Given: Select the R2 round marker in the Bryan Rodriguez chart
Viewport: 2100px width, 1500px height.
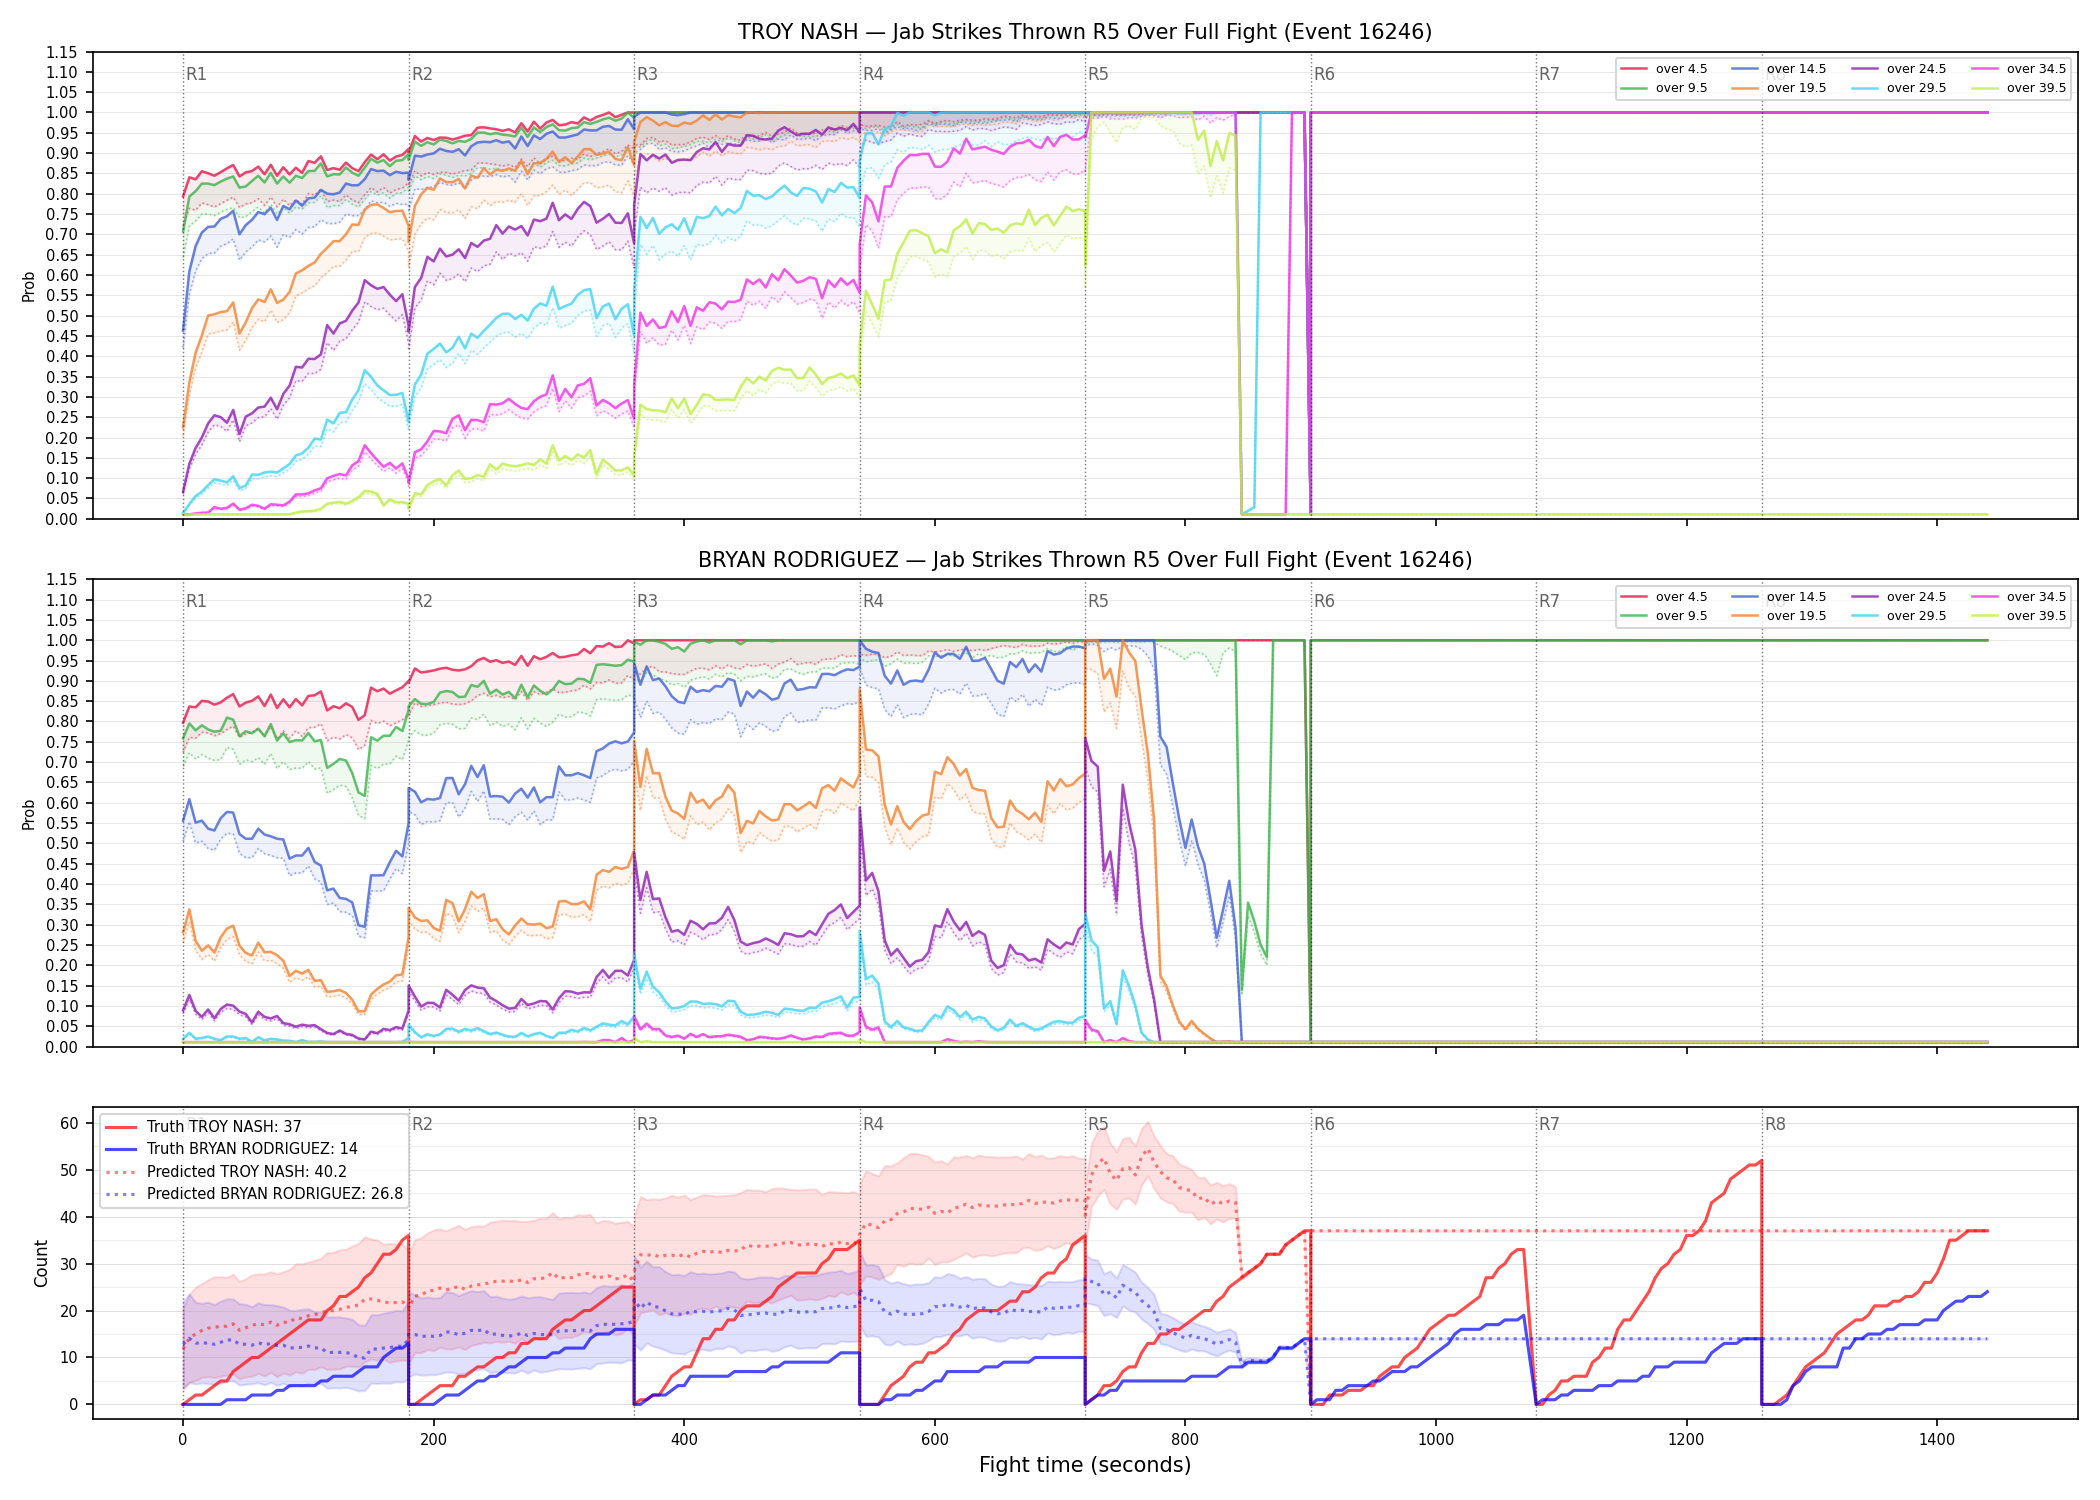Looking at the screenshot, I should [x=422, y=601].
